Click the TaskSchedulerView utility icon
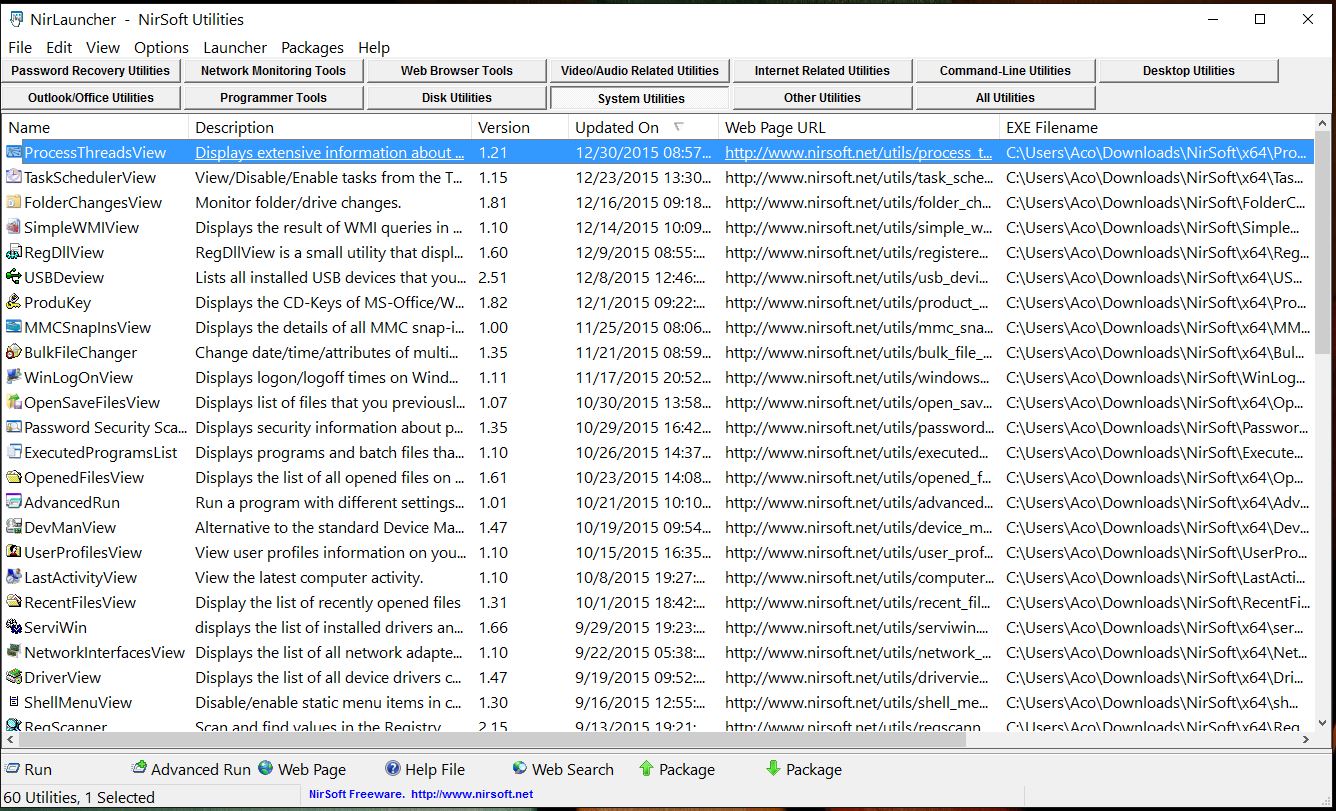 coord(14,177)
